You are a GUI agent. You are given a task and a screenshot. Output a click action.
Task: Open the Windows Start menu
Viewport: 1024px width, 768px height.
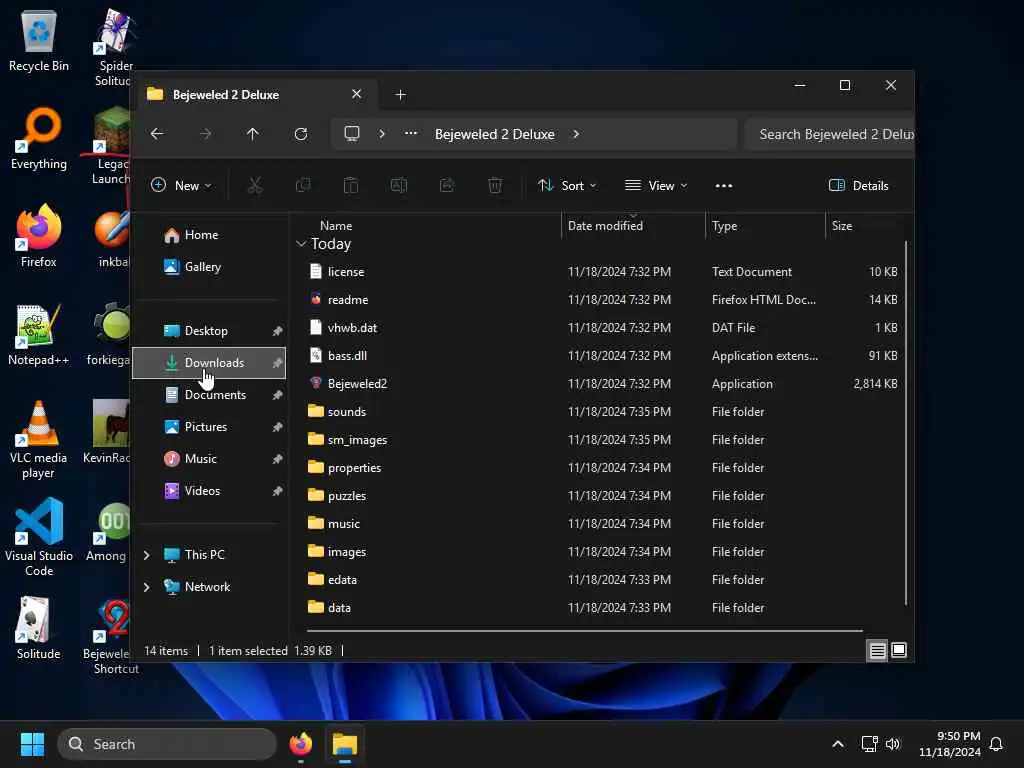pos(32,744)
